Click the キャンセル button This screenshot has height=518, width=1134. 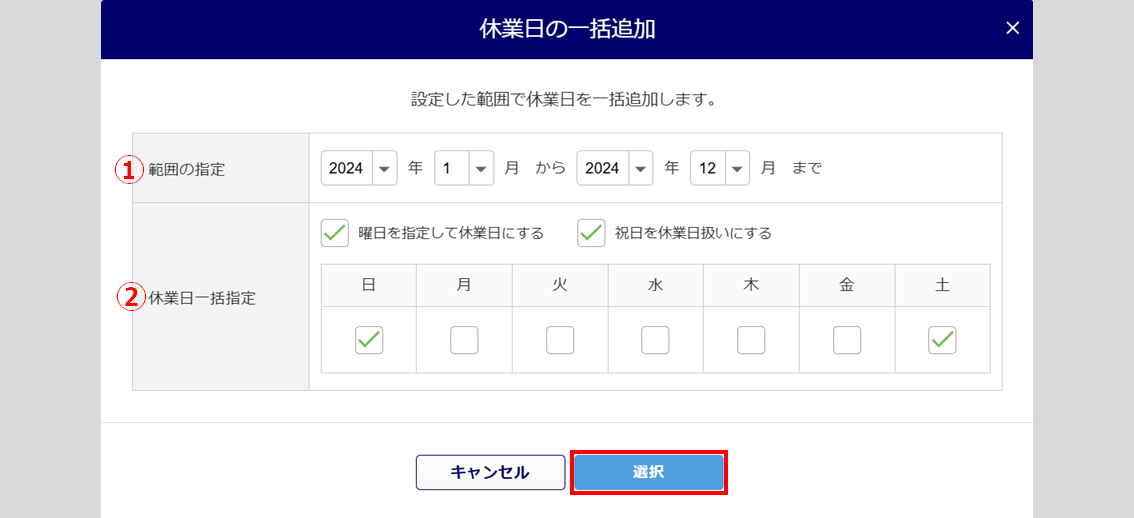pos(490,472)
